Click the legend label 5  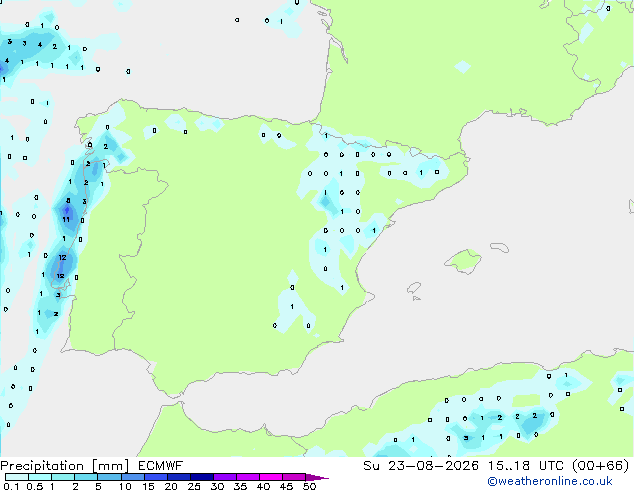pos(98,486)
